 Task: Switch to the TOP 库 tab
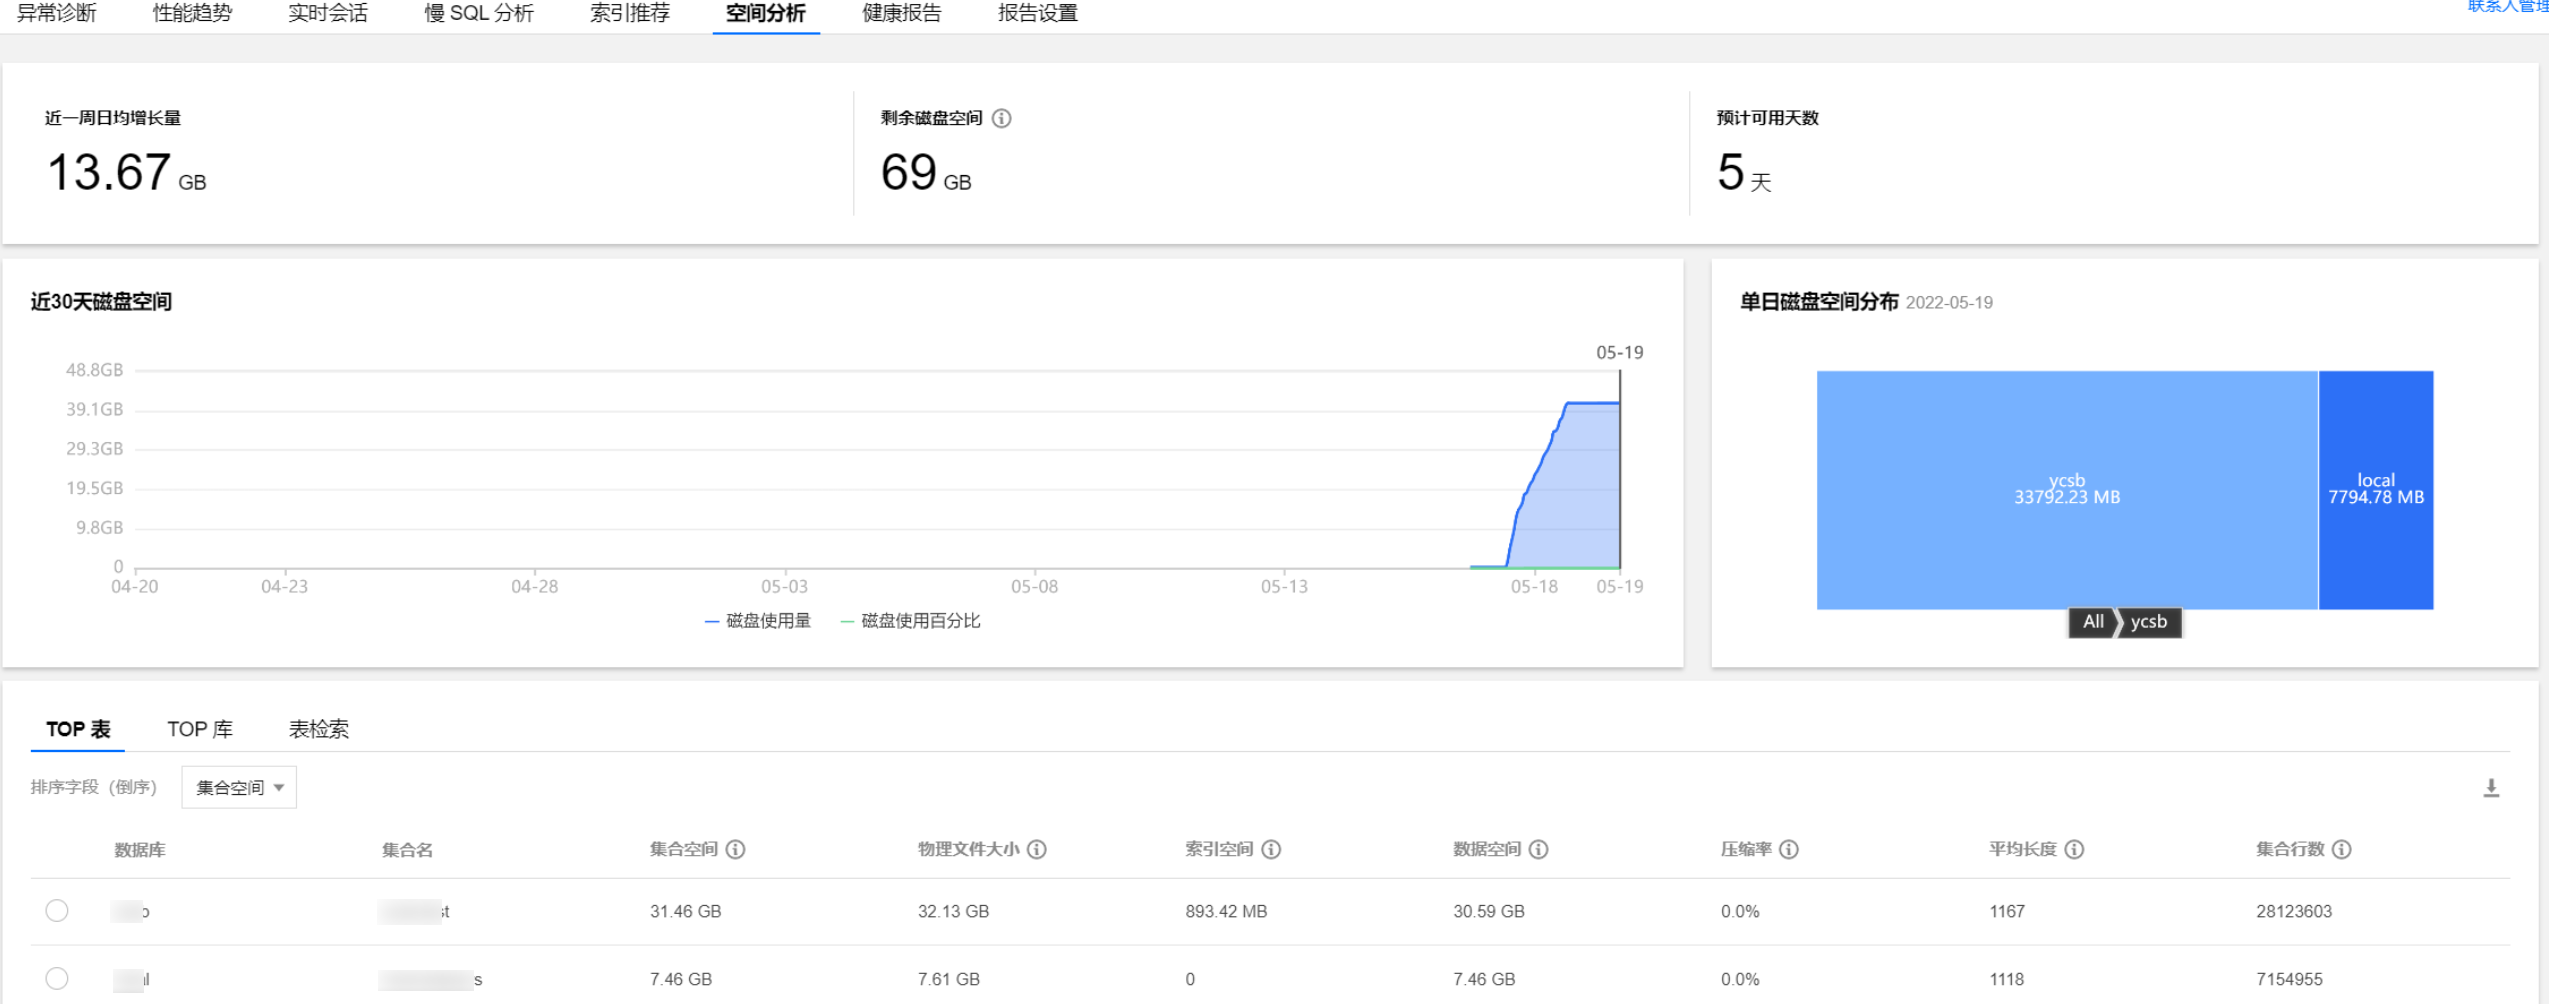click(200, 729)
